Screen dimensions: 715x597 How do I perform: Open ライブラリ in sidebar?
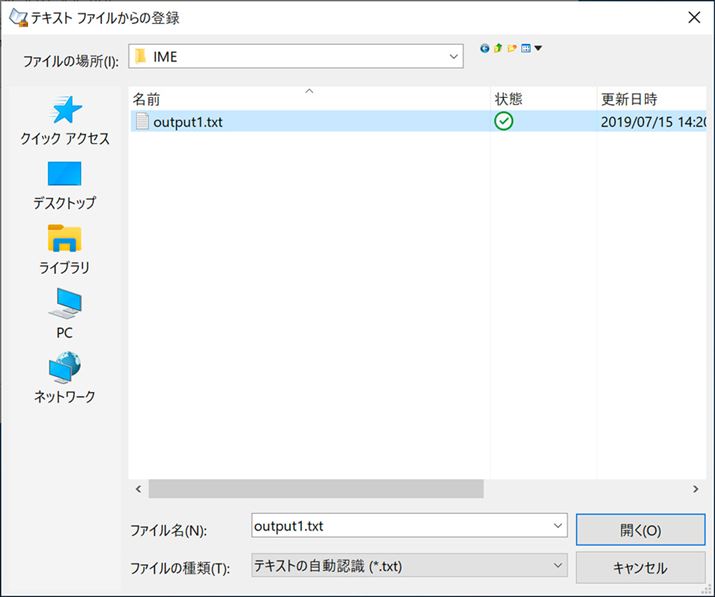pyautogui.click(x=64, y=250)
